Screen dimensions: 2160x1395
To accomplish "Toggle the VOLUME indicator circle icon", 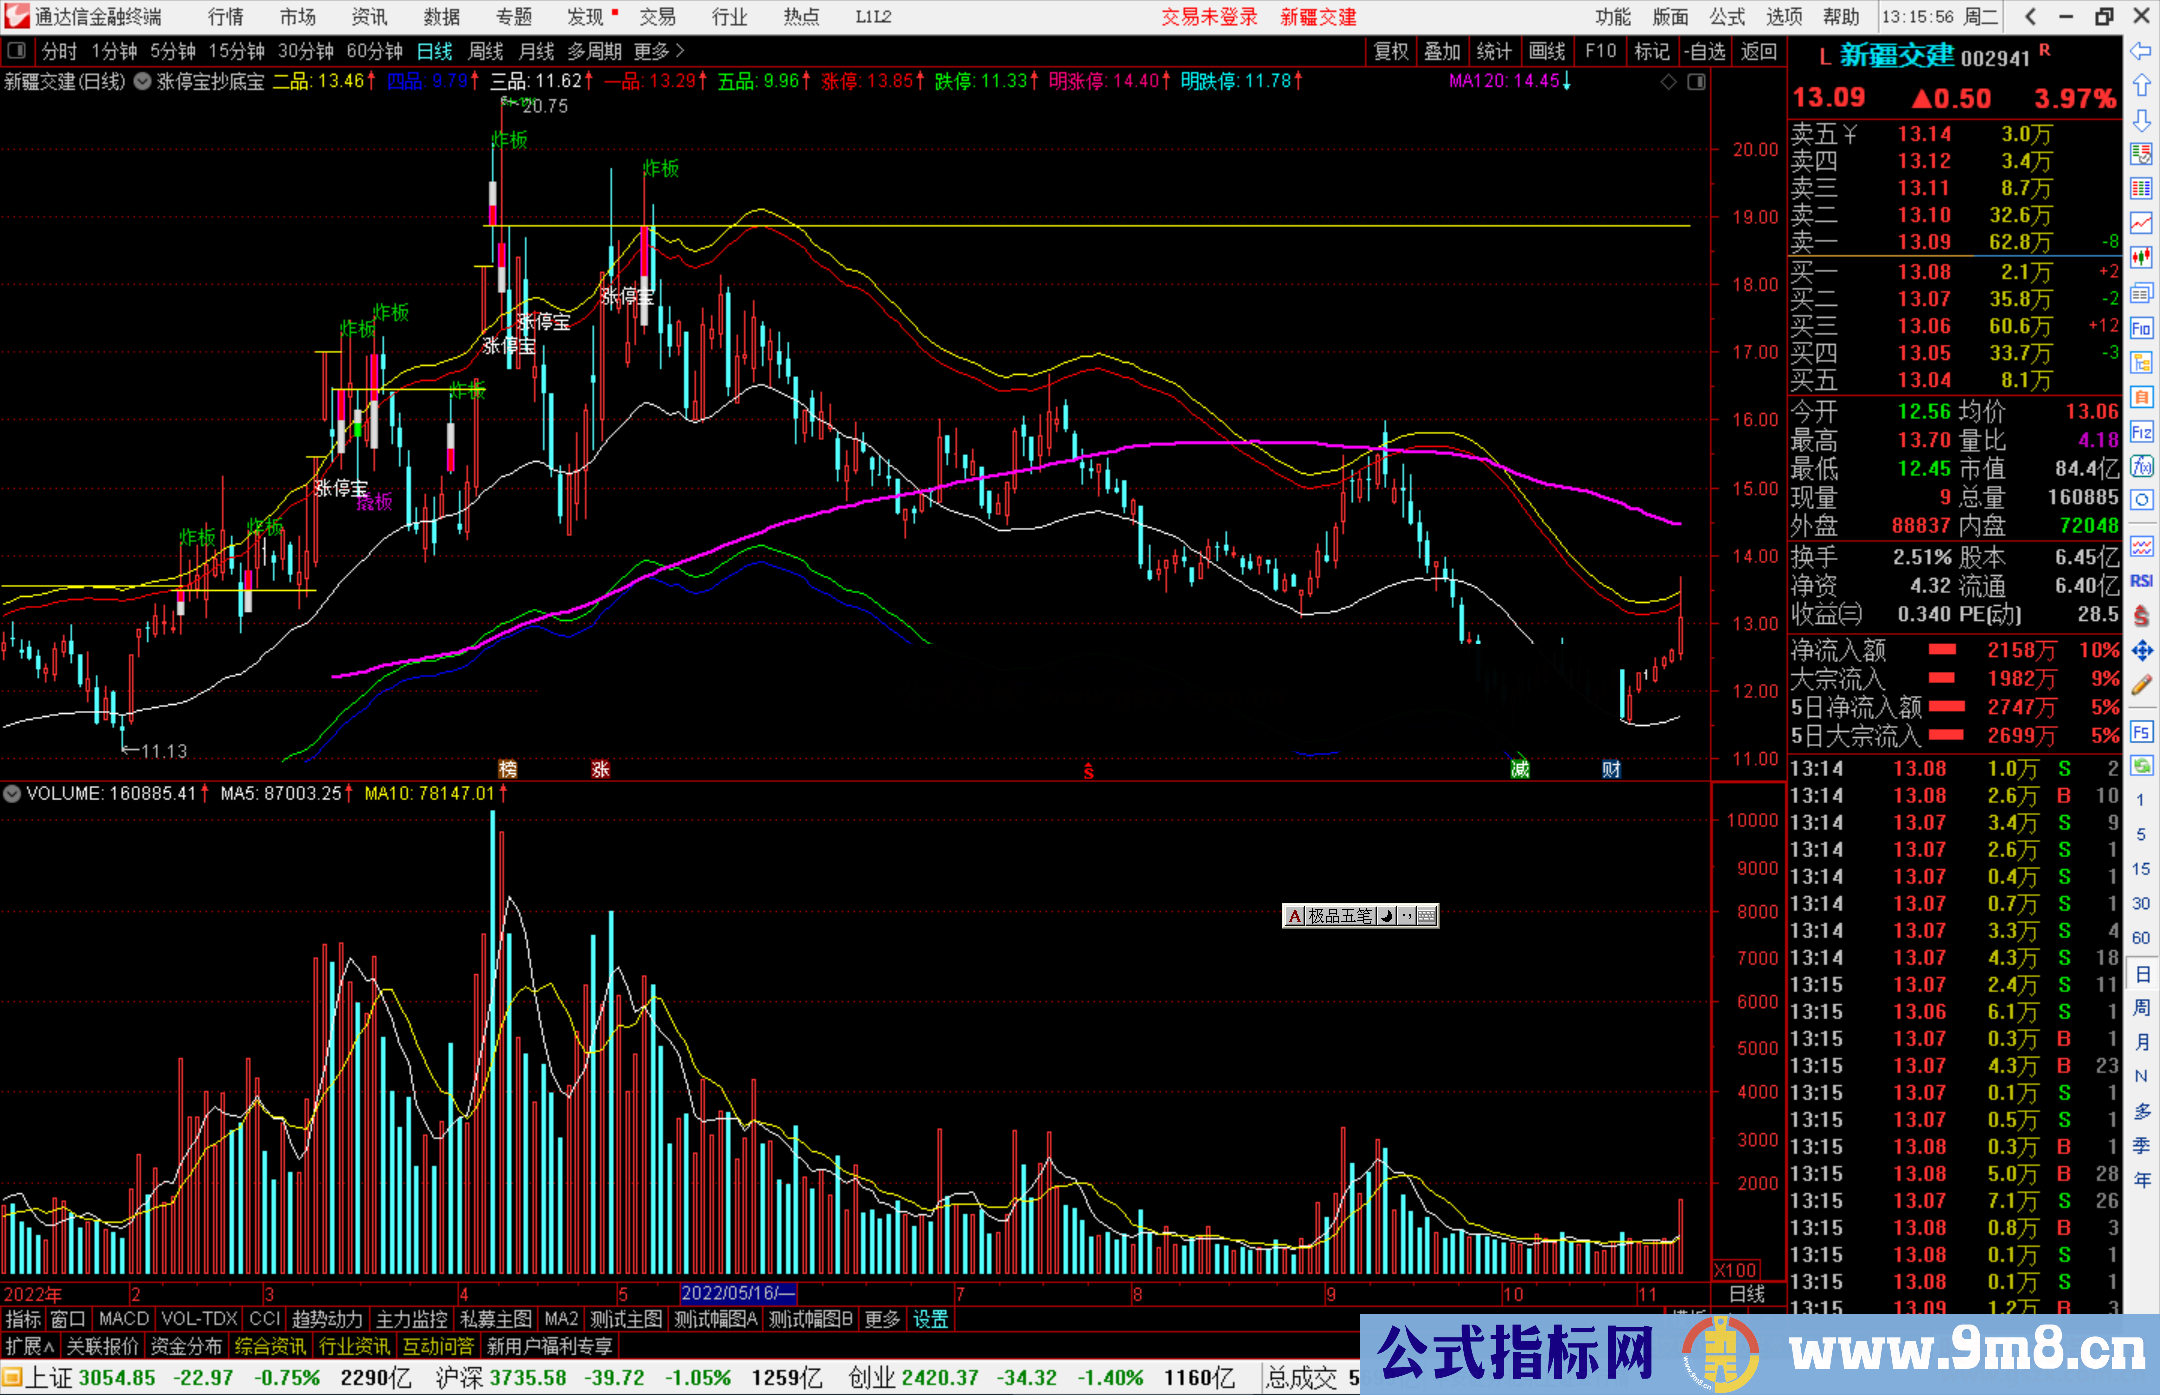I will pos(12,794).
